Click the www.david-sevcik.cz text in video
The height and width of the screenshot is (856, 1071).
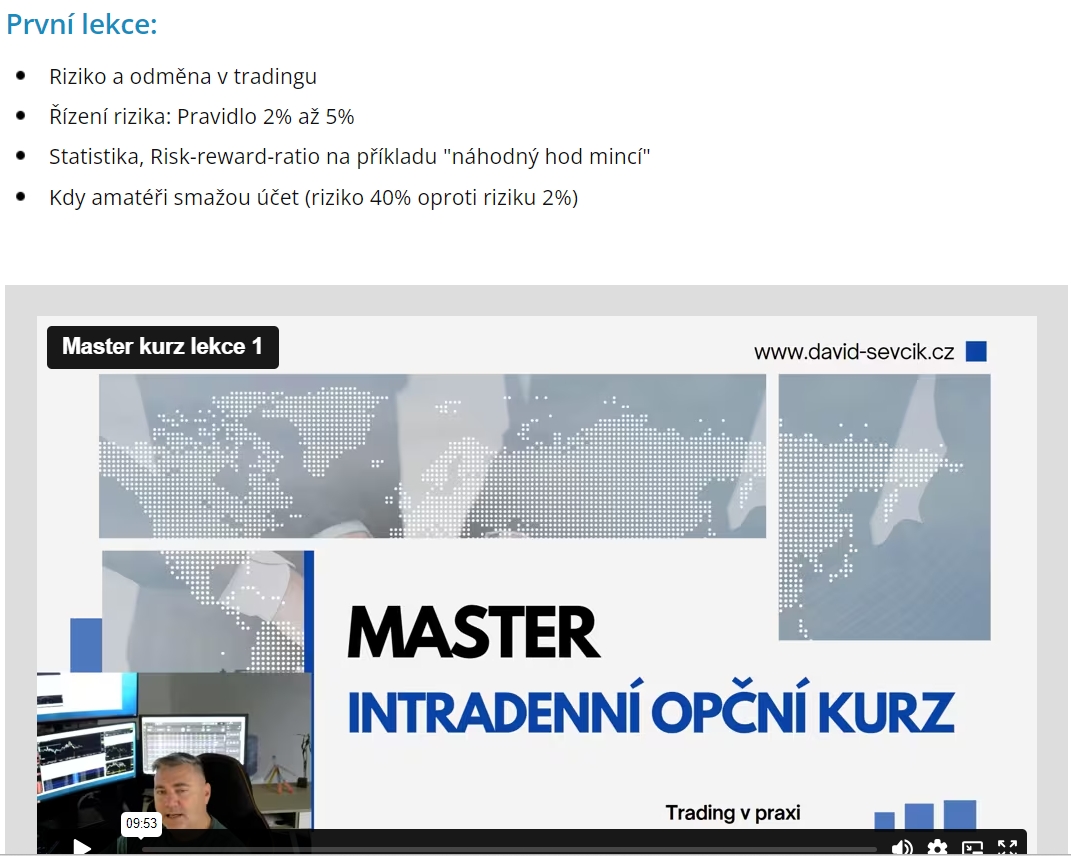(x=854, y=352)
